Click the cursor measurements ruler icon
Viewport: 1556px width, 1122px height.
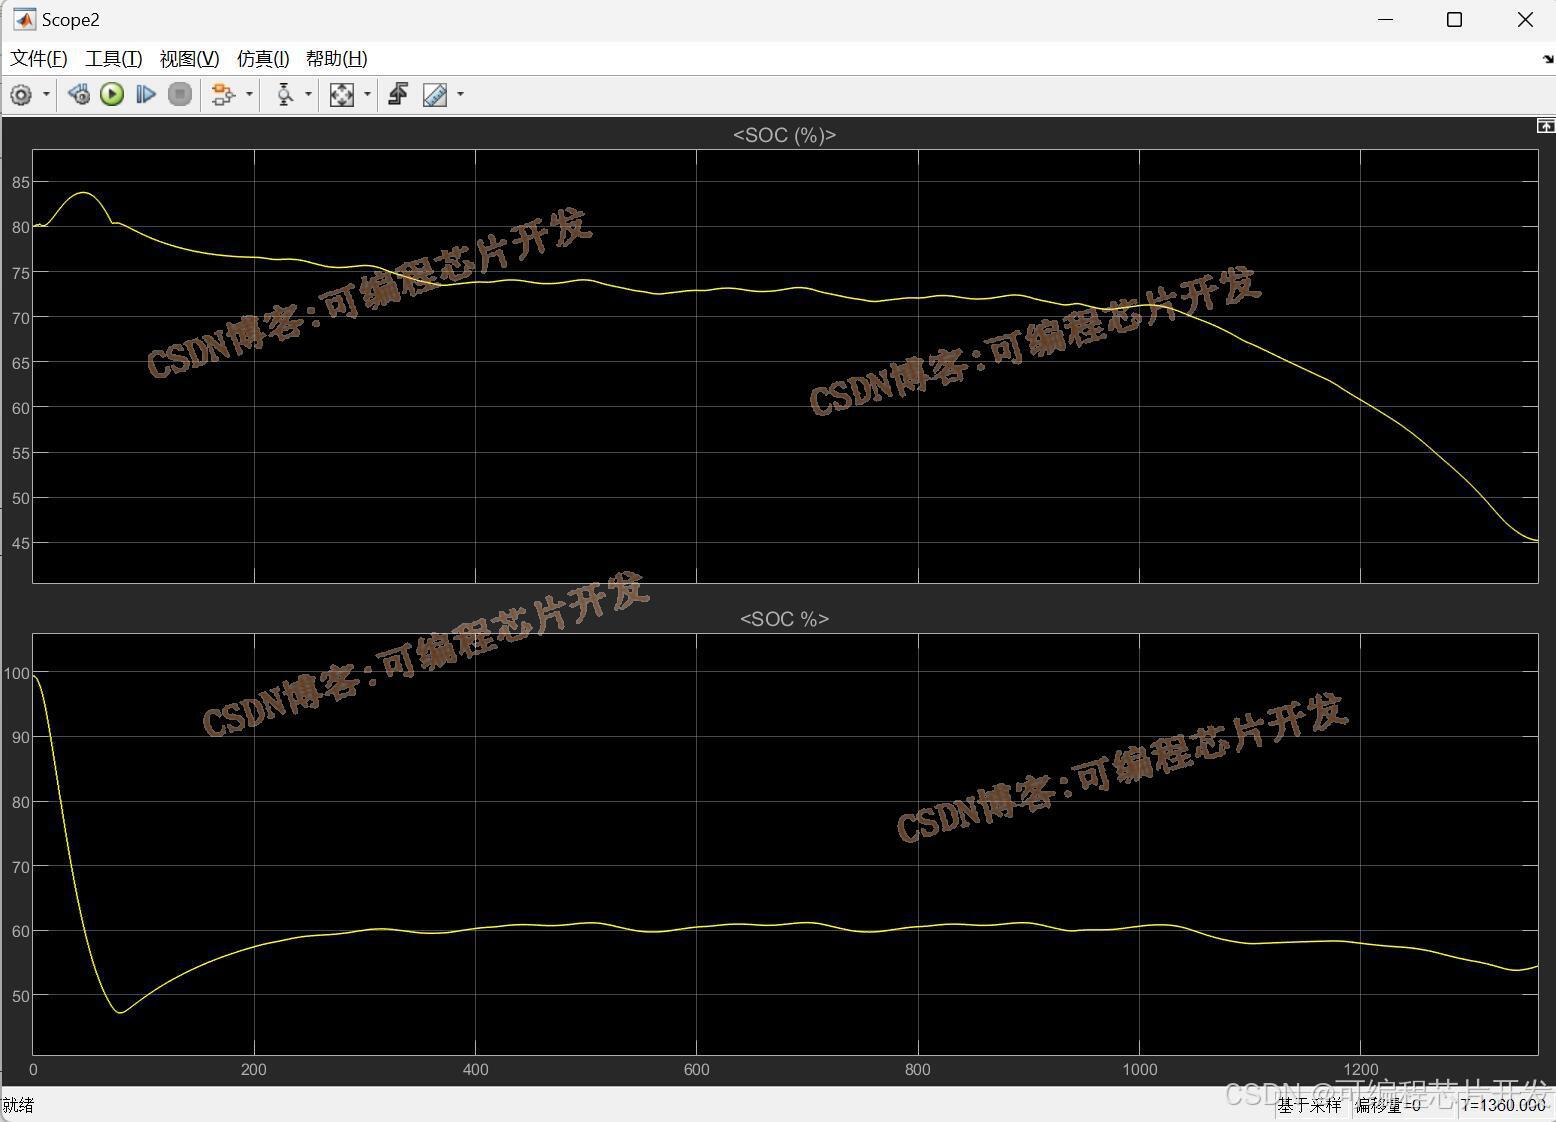tap(435, 95)
